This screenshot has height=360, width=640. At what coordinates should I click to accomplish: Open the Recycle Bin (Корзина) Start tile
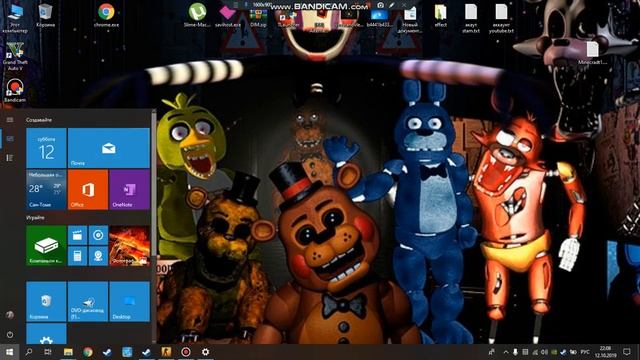46,302
